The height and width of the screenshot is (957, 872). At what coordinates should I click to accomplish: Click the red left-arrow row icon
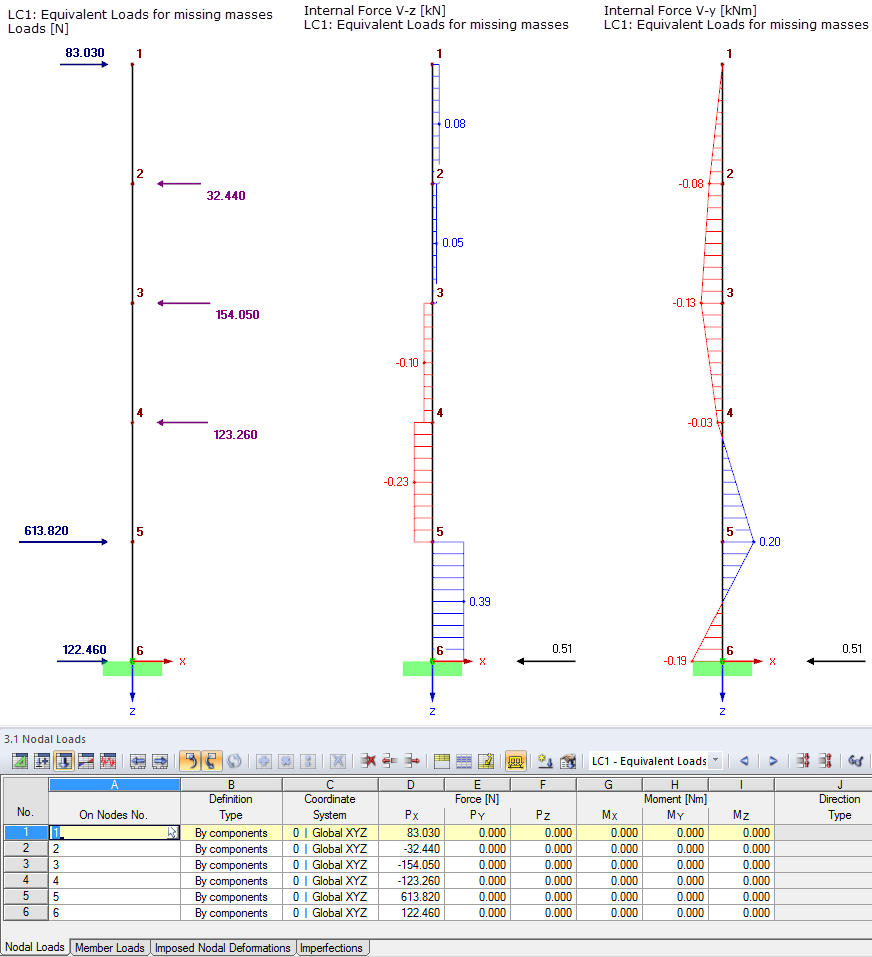pos(389,761)
